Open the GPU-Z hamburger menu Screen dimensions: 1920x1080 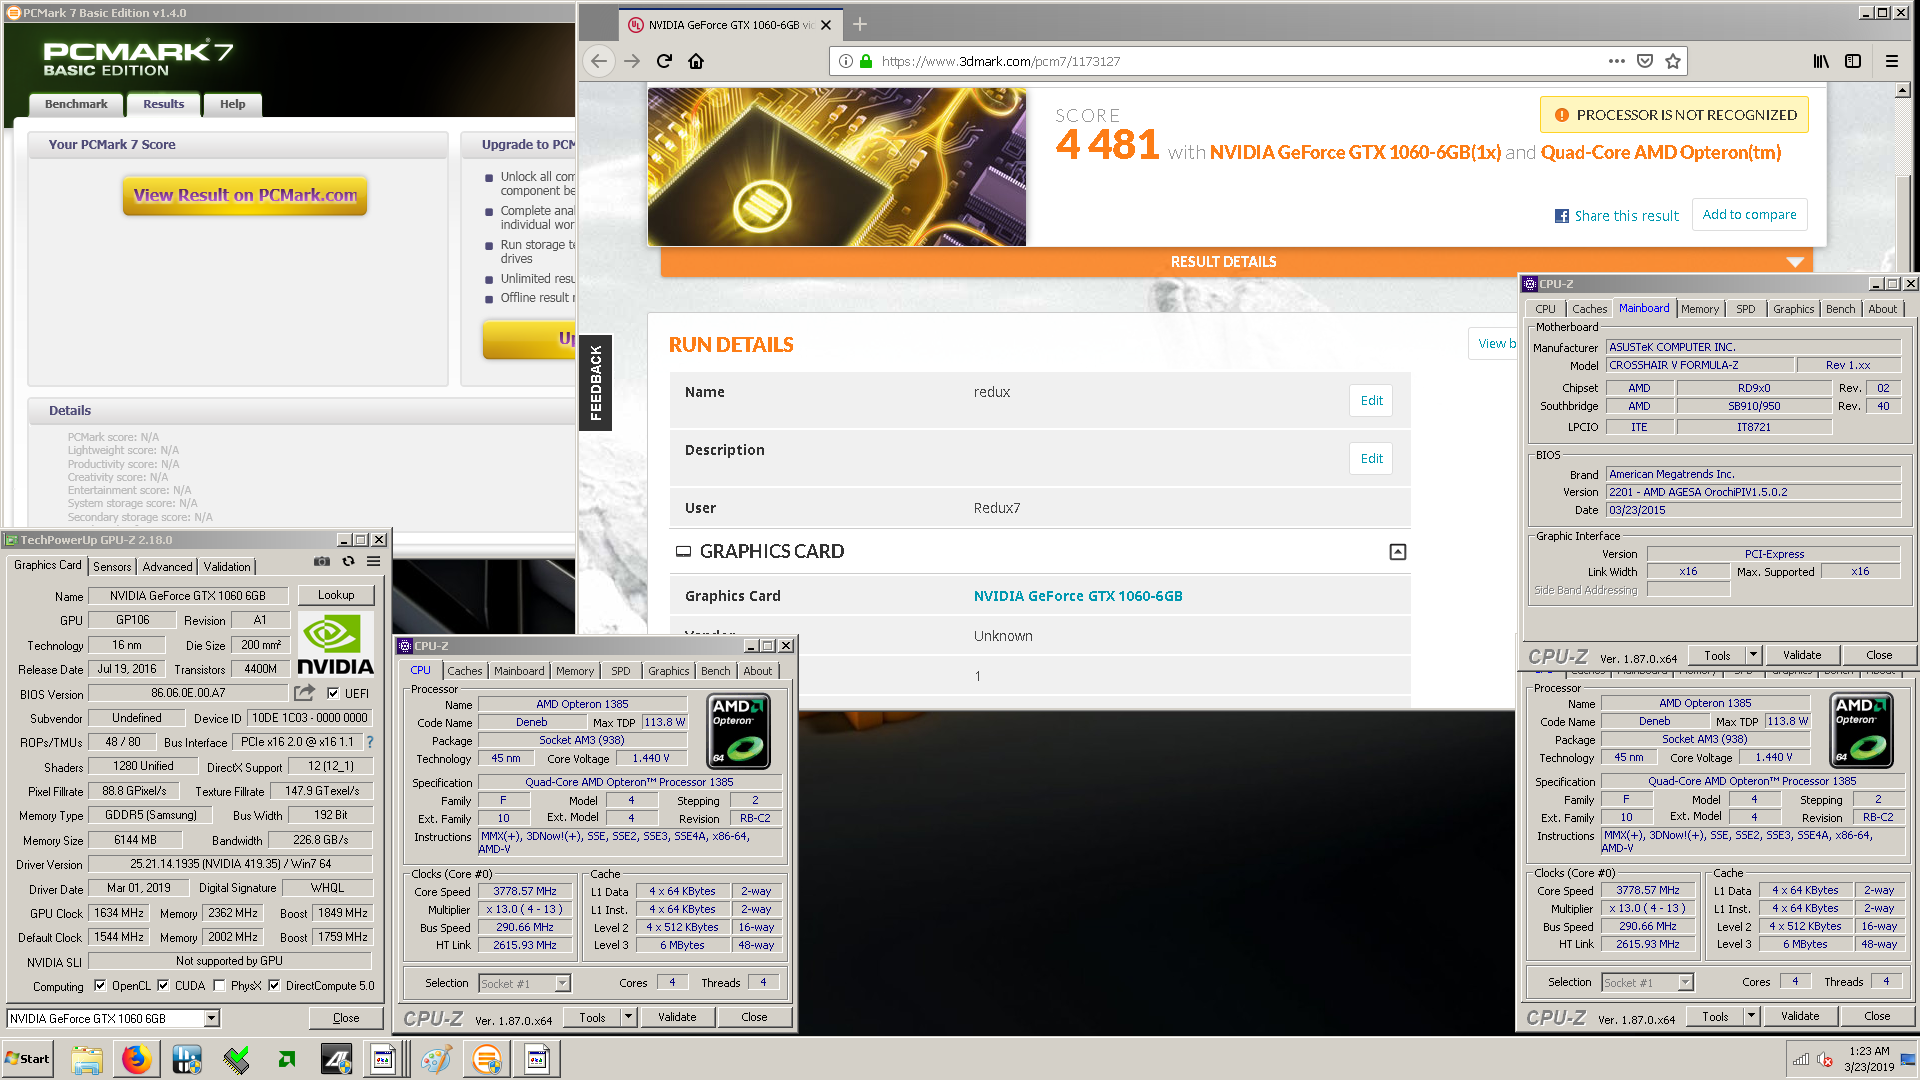coord(373,562)
